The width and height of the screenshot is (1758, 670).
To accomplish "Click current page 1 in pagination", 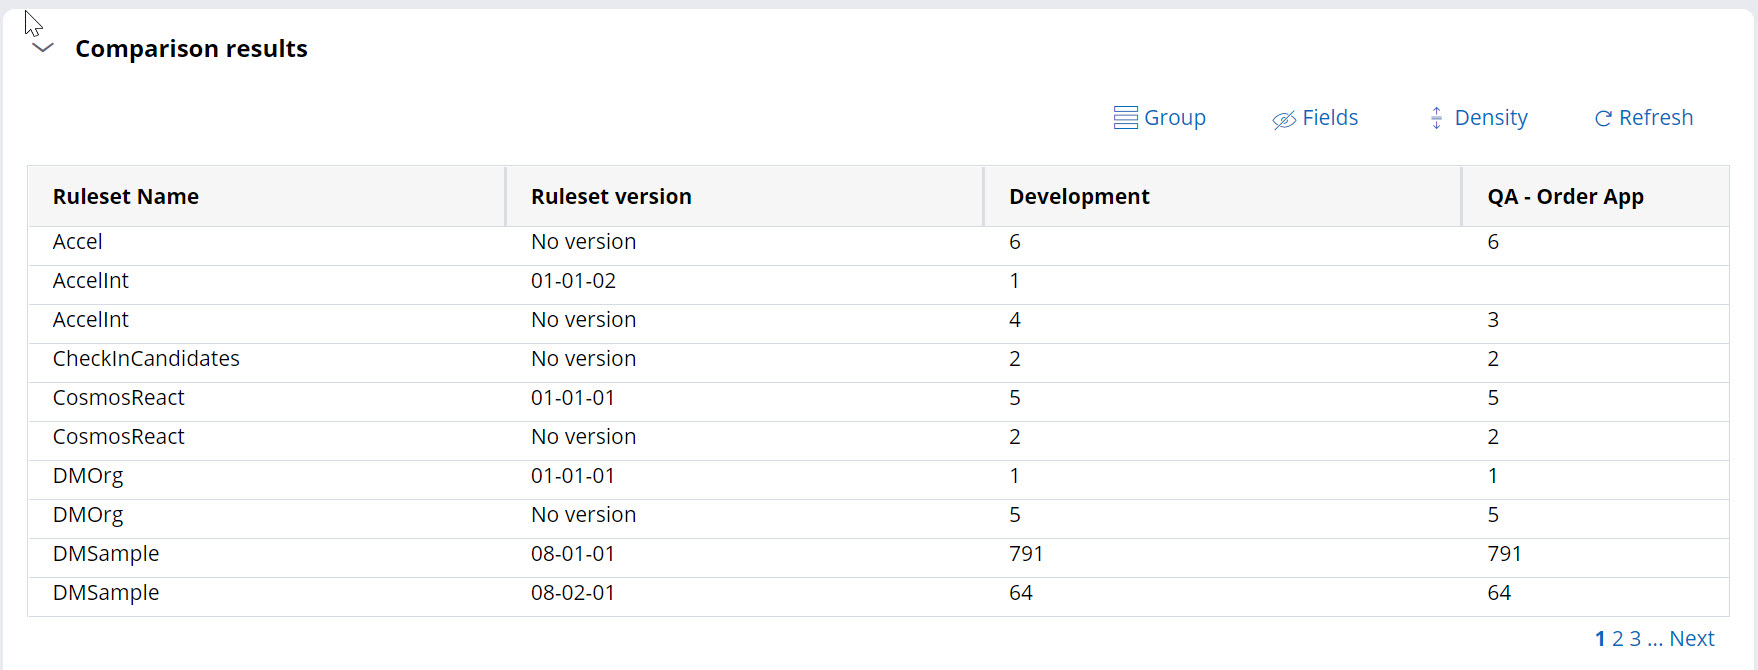I will pyautogui.click(x=1600, y=639).
